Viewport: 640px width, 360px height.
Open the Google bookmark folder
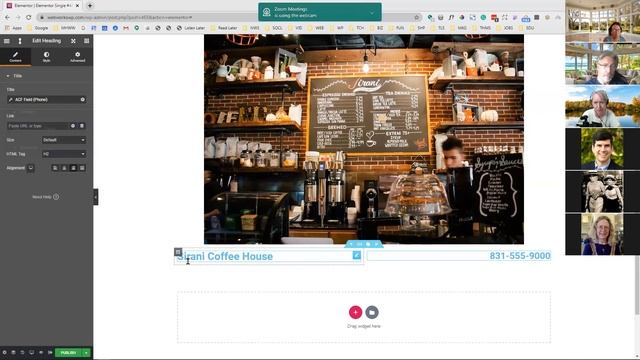(x=38, y=28)
